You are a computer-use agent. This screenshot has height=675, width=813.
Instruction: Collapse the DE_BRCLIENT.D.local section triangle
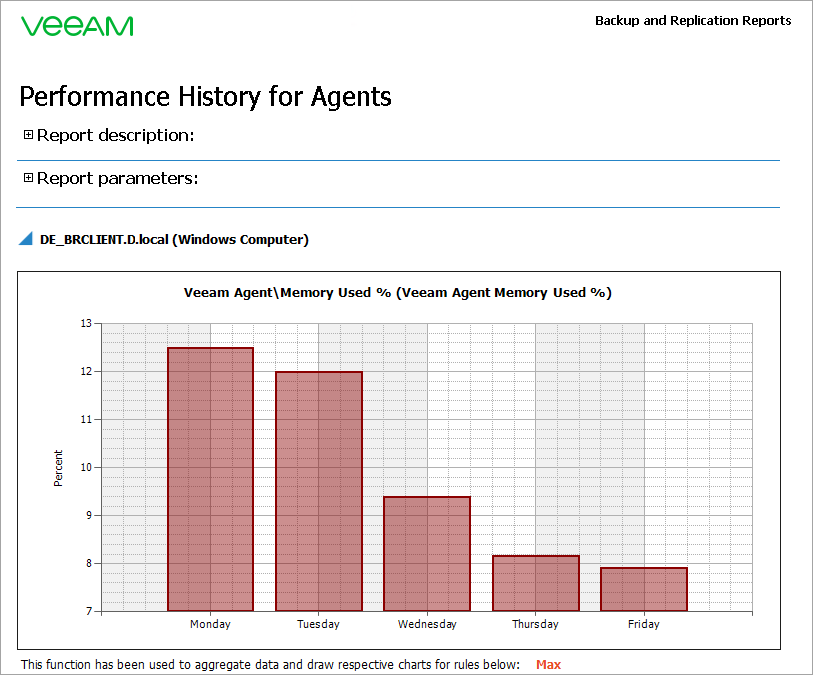[26, 238]
